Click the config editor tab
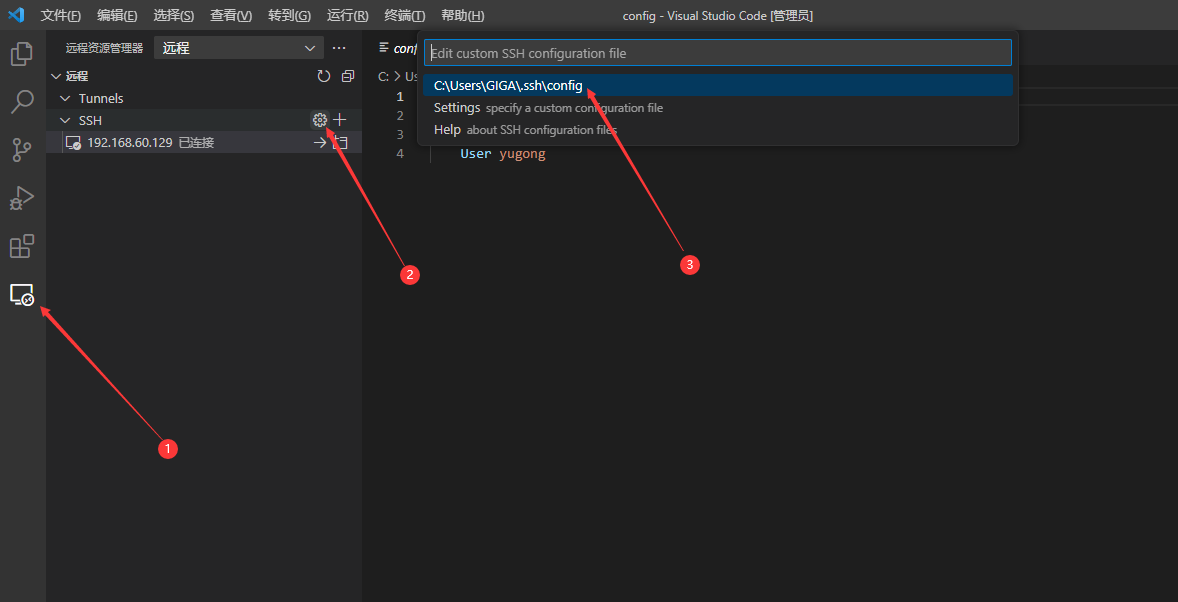 (398, 48)
